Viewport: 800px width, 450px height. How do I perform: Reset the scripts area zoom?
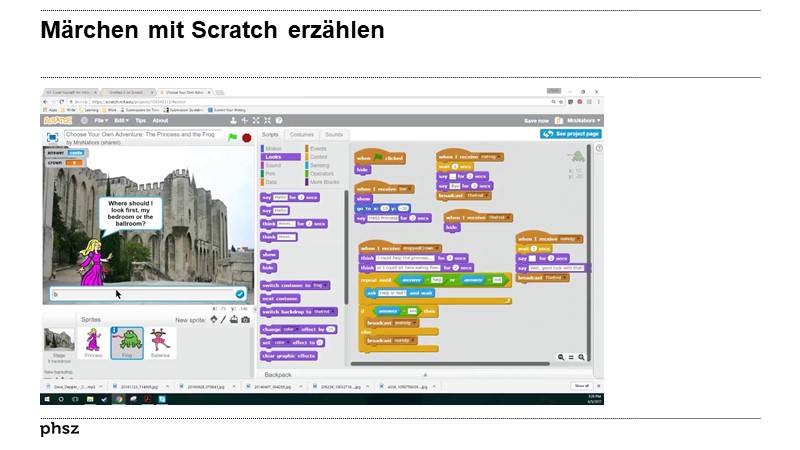click(x=571, y=357)
